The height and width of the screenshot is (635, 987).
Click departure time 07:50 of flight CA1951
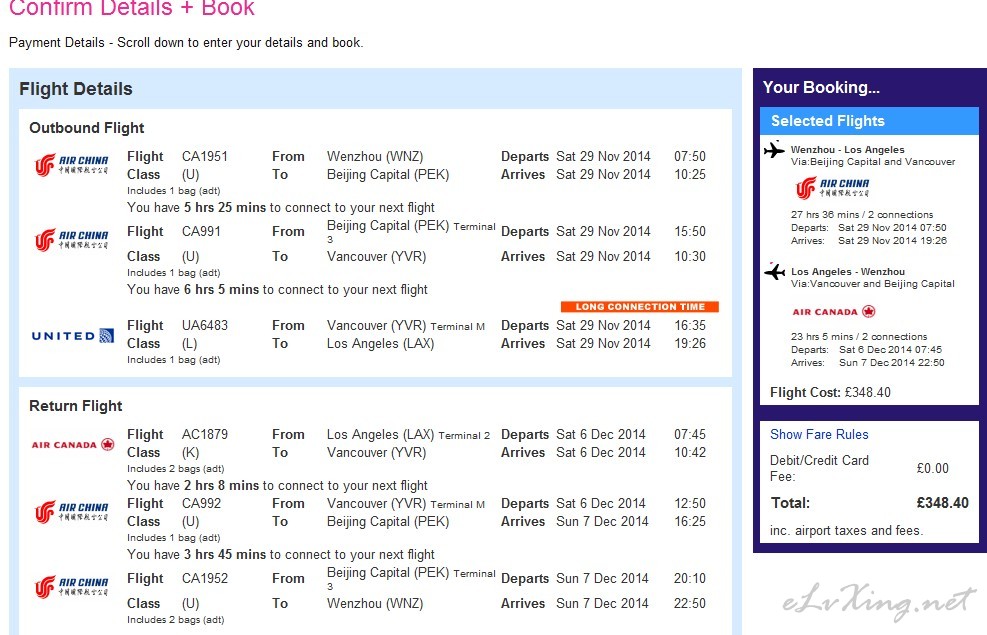tap(690, 156)
